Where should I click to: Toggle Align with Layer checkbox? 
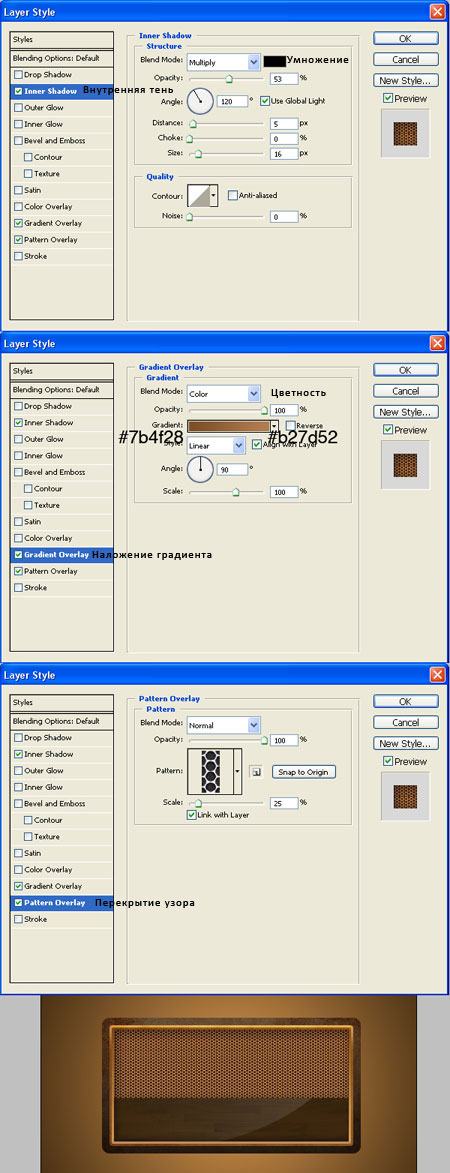pyautogui.click(x=257, y=444)
